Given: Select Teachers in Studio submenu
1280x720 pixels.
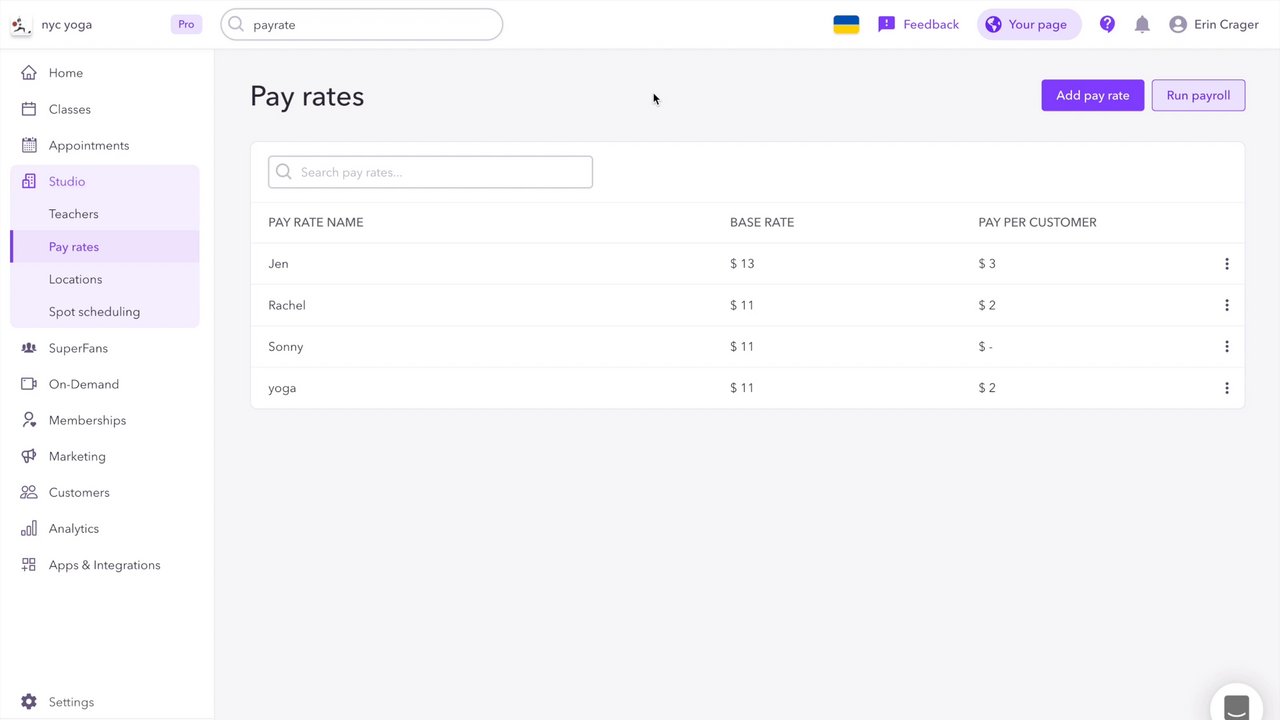Looking at the screenshot, I should click(74, 214).
